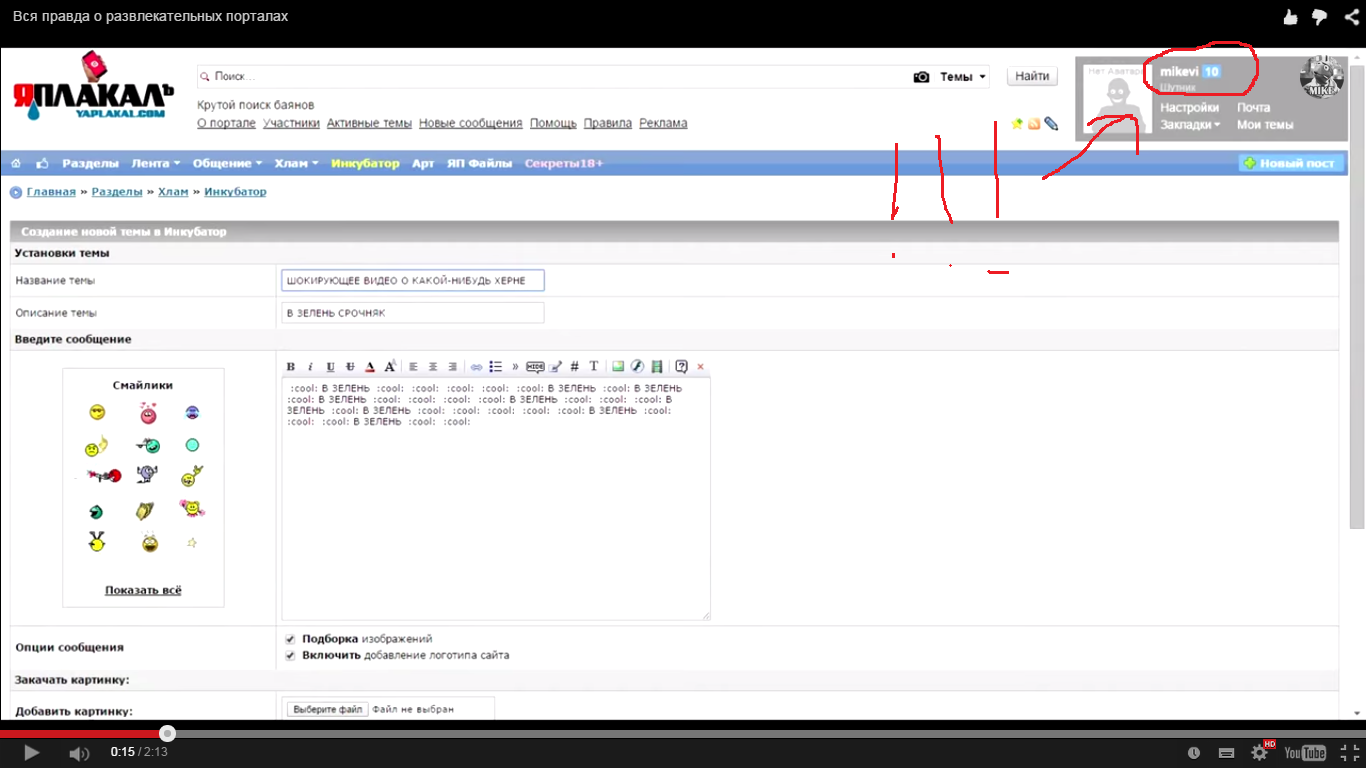This screenshot has width=1366, height=768.
Task: Open the Новые сообщения link
Action: coord(470,123)
